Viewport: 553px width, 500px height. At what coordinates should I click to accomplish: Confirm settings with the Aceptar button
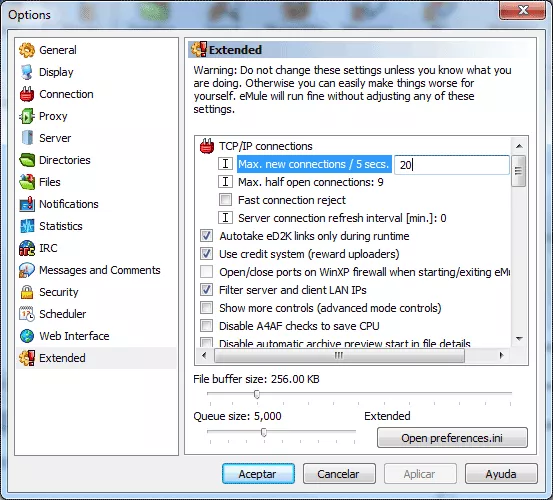258,474
